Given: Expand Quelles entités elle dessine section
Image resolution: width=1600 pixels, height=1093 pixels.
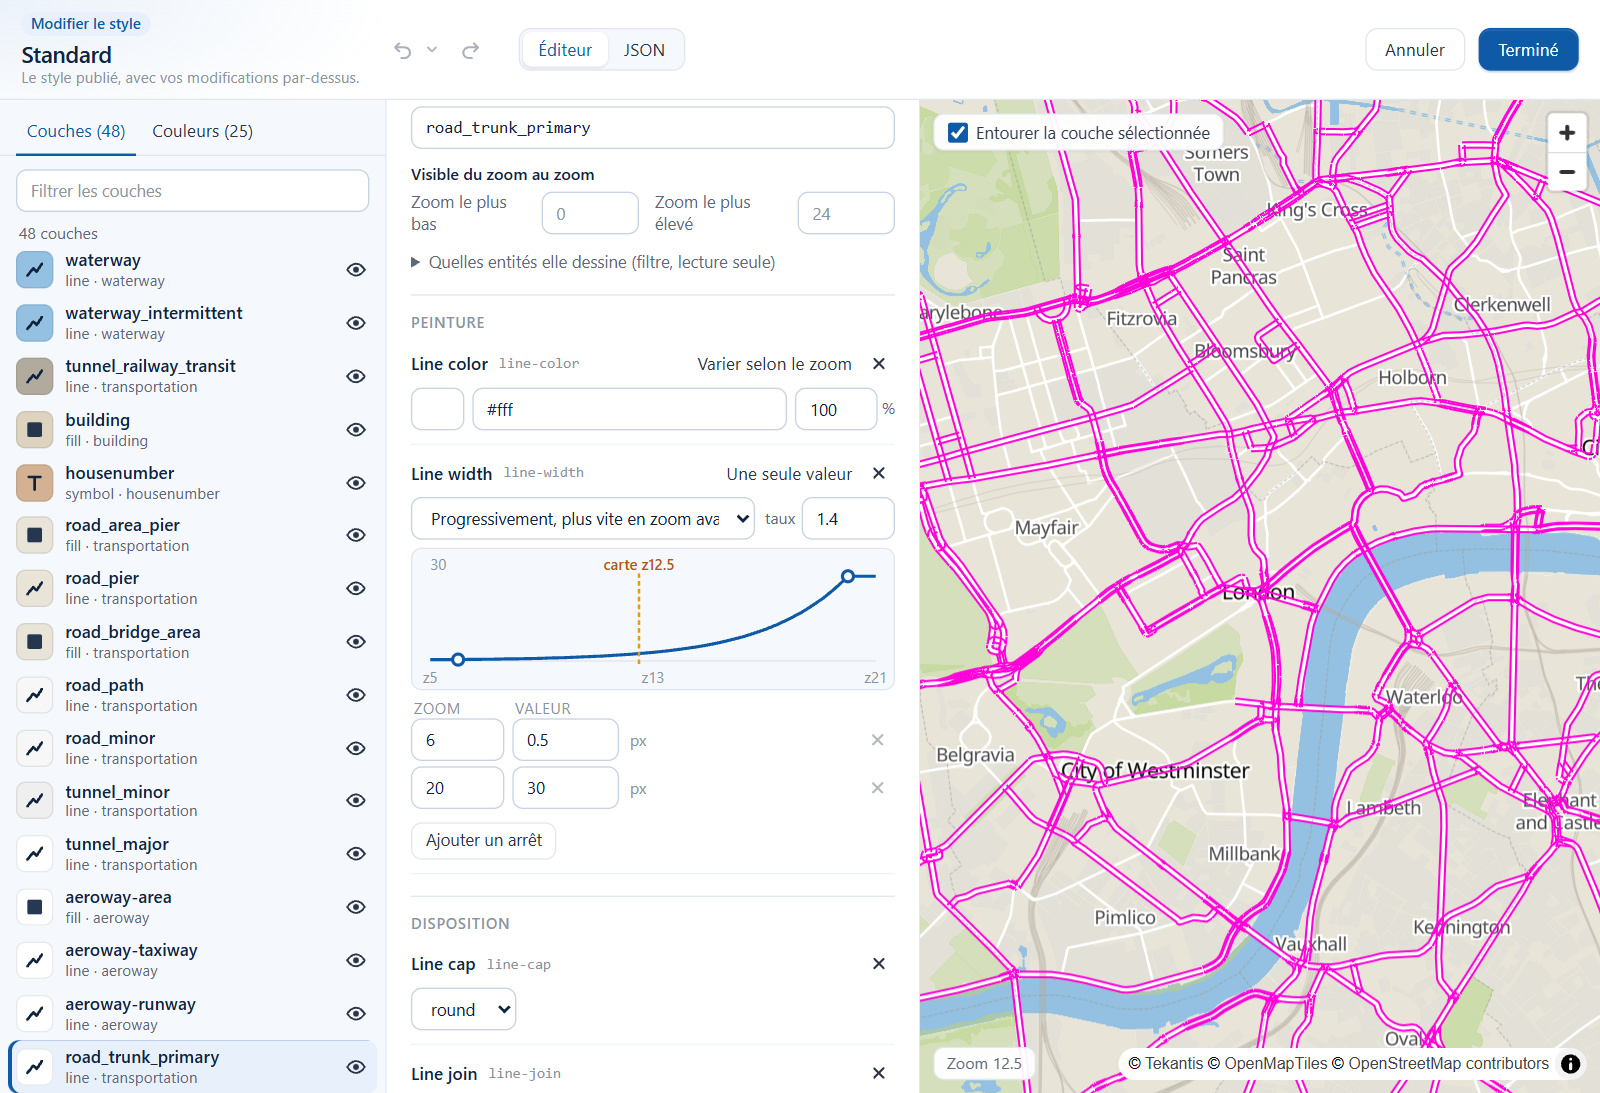Looking at the screenshot, I should point(594,262).
